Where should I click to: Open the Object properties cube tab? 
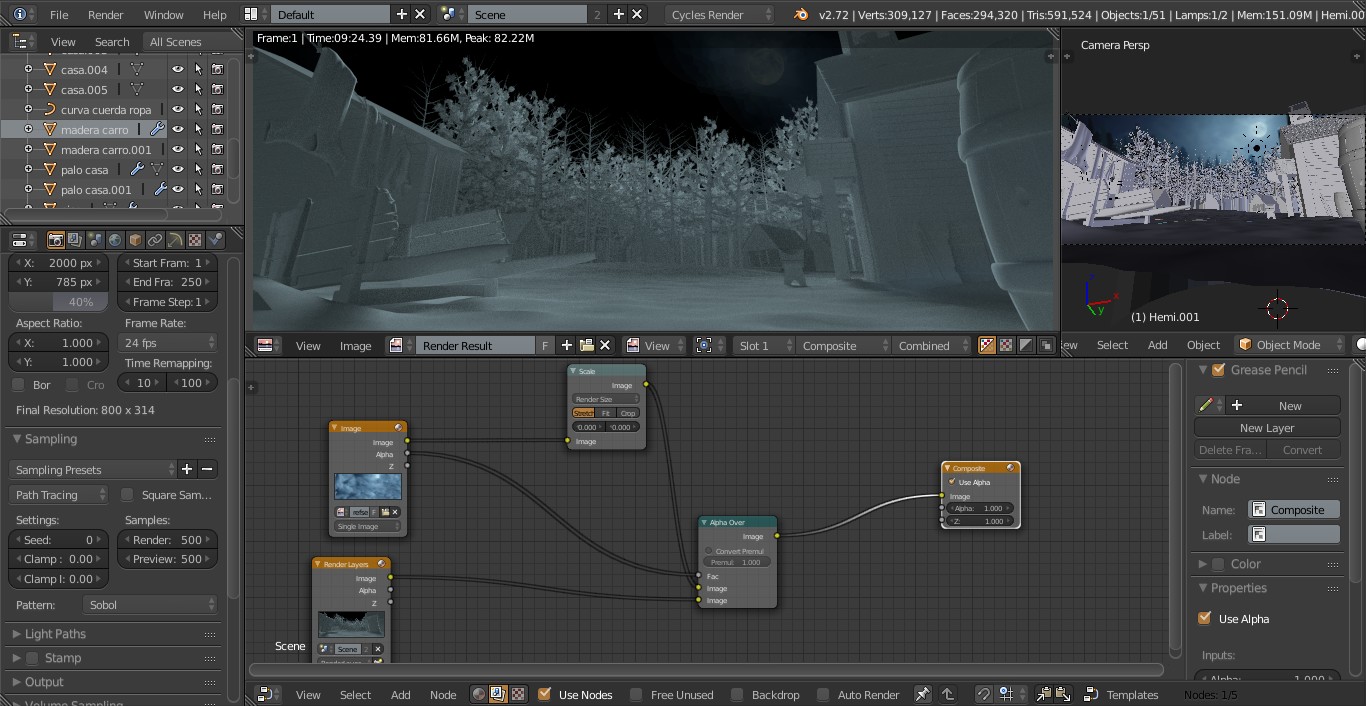[x=135, y=240]
